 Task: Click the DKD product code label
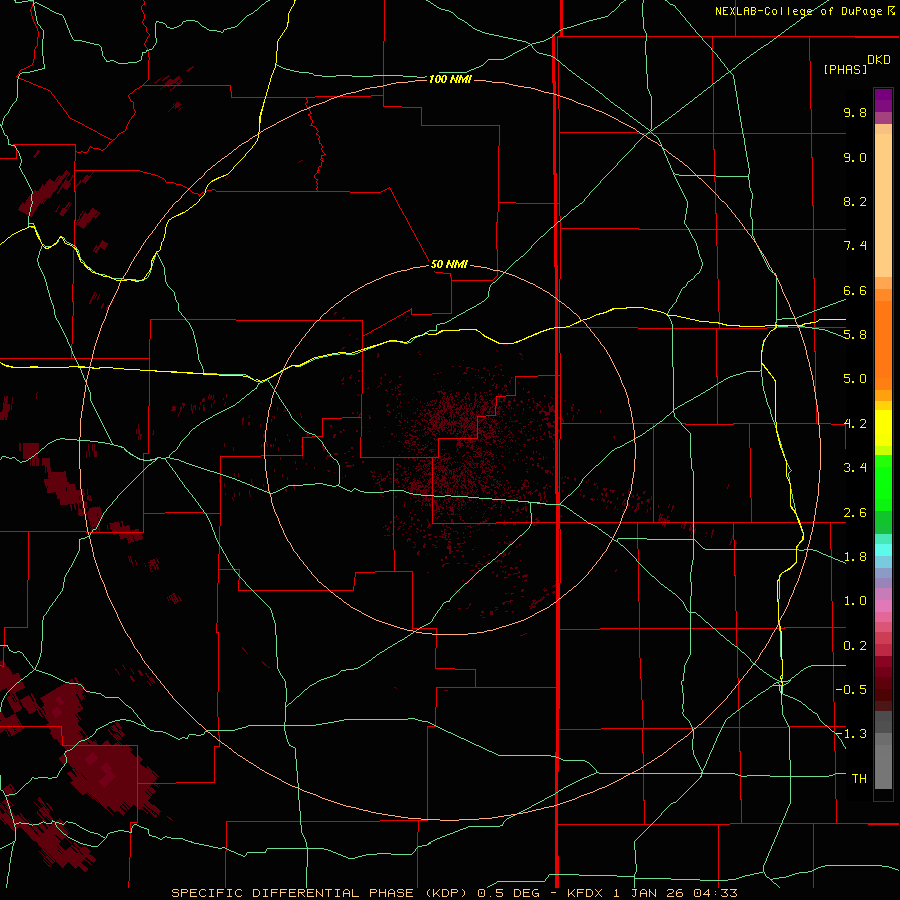(x=879, y=60)
